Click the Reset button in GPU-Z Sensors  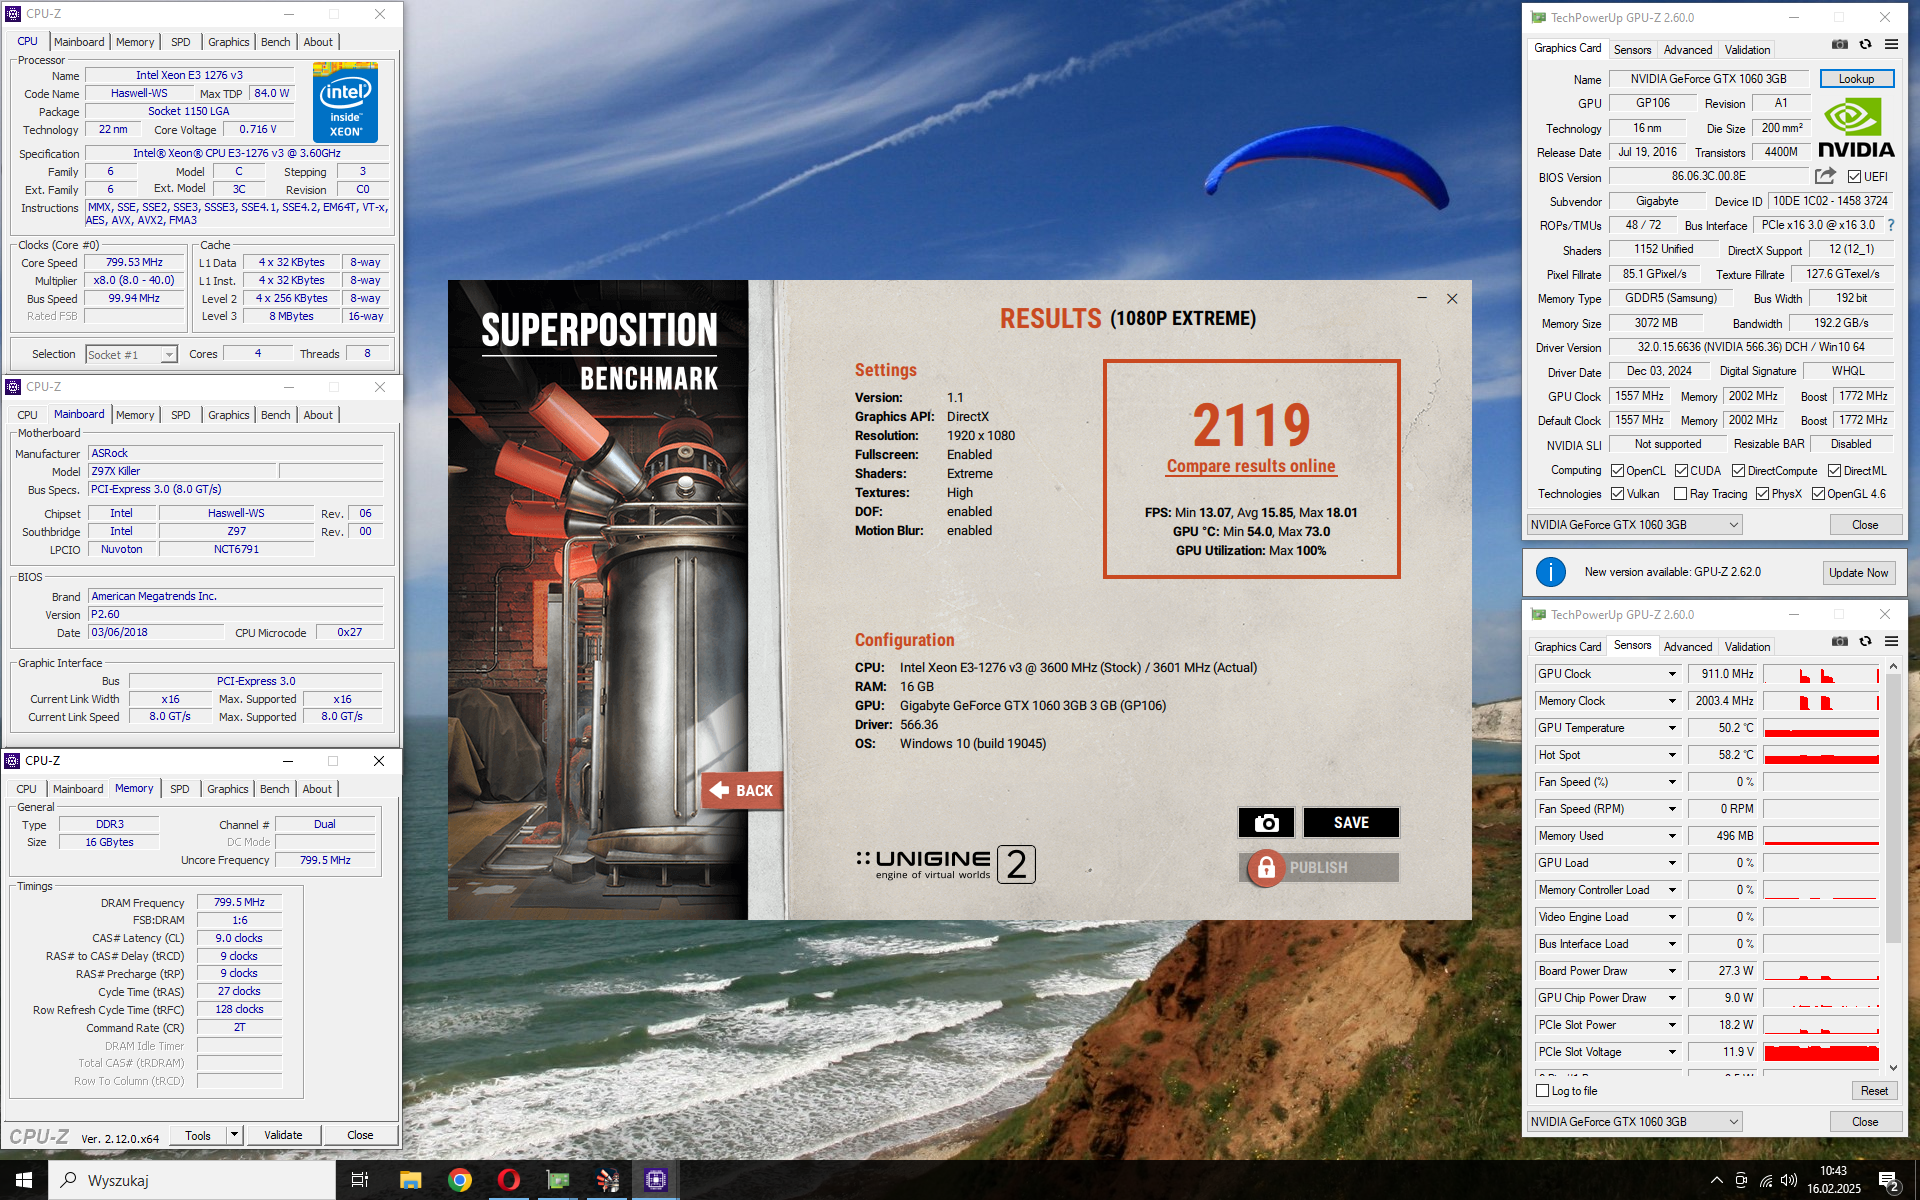point(1874,1091)
